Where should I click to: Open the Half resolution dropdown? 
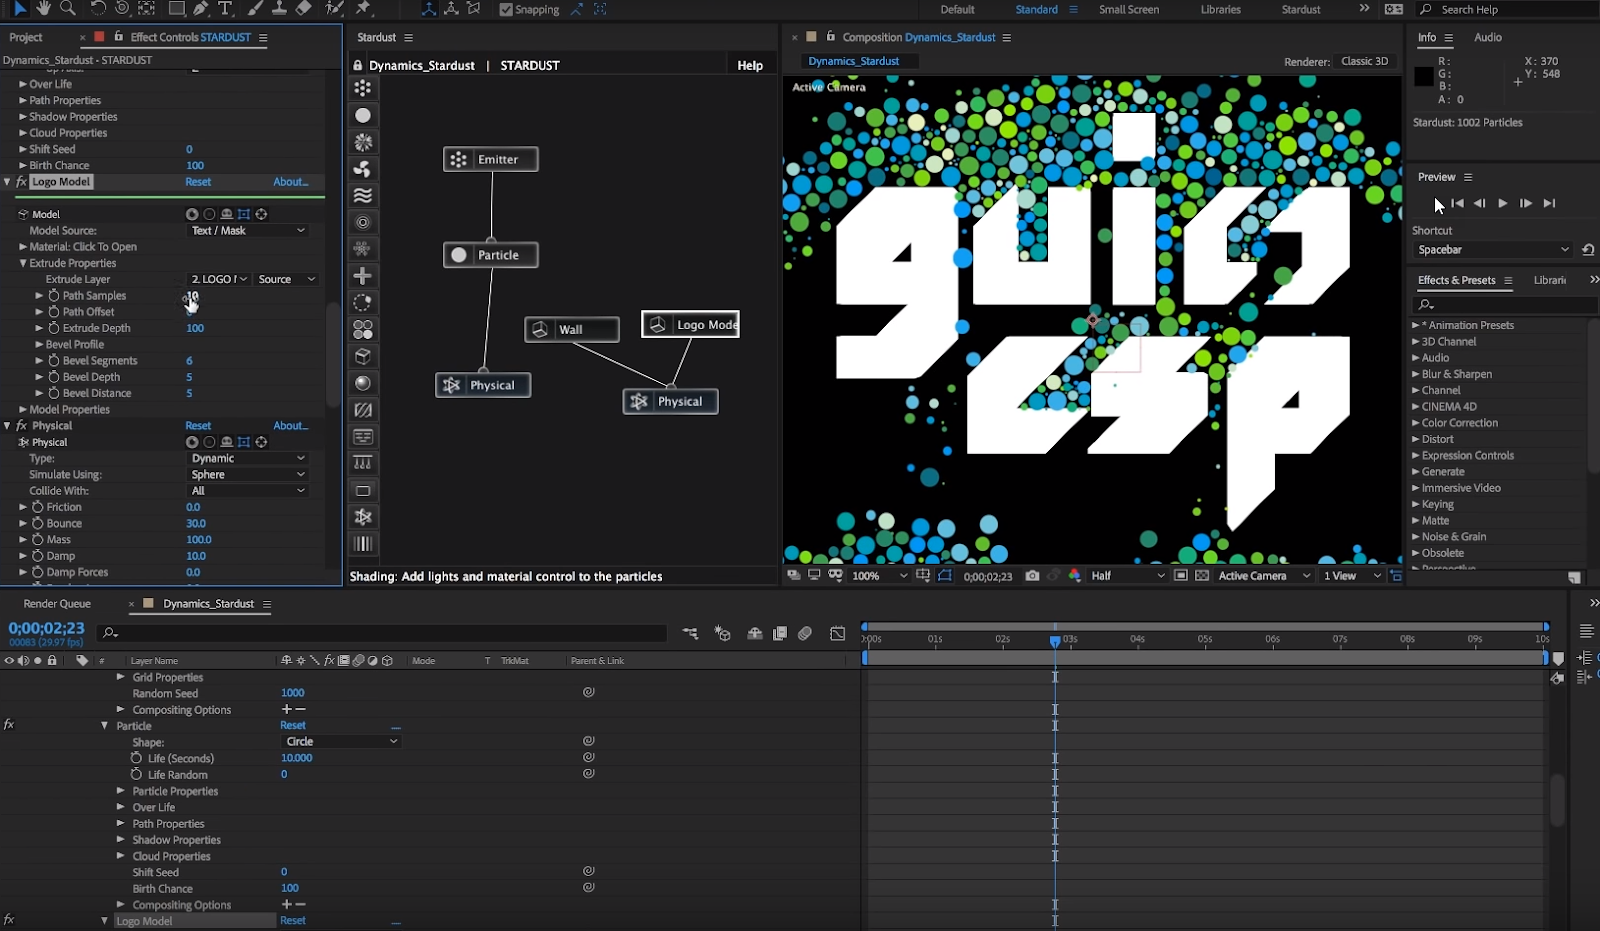point(1127,575)
